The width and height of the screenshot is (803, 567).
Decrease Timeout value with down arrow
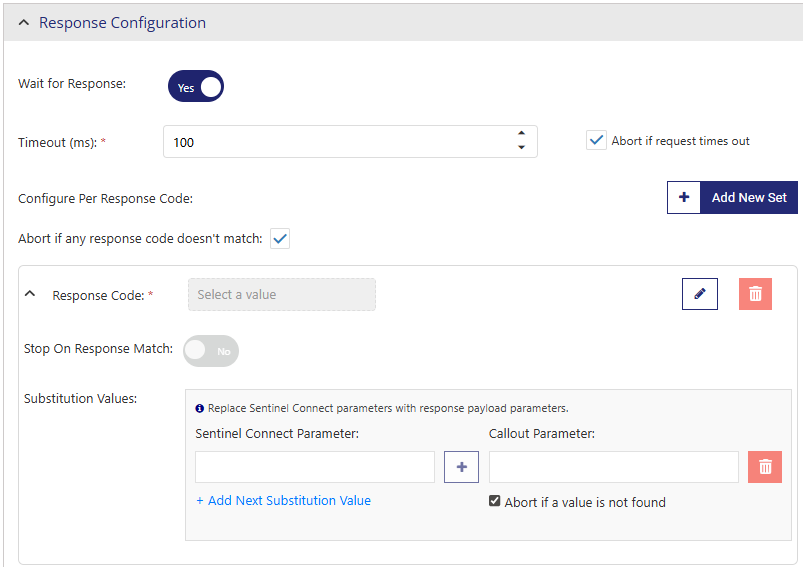[x=521, y=148]
